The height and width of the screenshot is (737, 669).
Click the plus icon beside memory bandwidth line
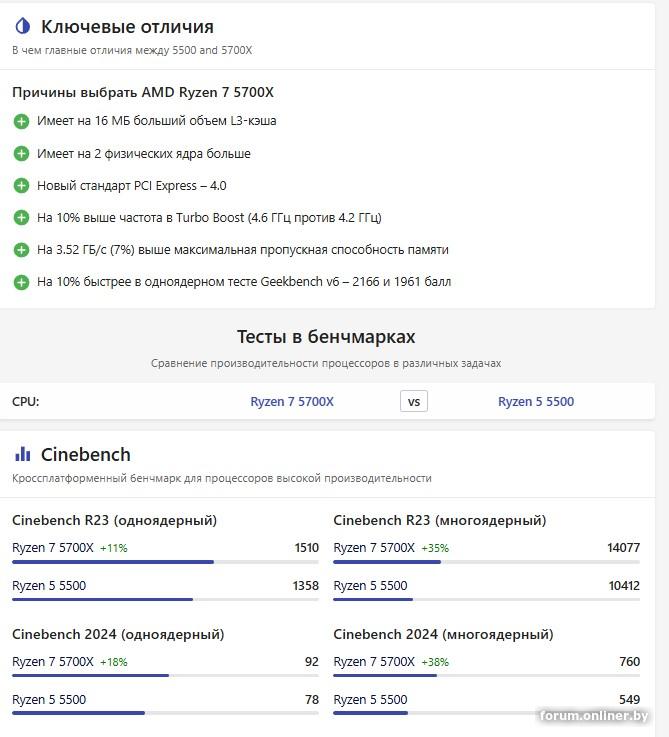coord(21,250)
